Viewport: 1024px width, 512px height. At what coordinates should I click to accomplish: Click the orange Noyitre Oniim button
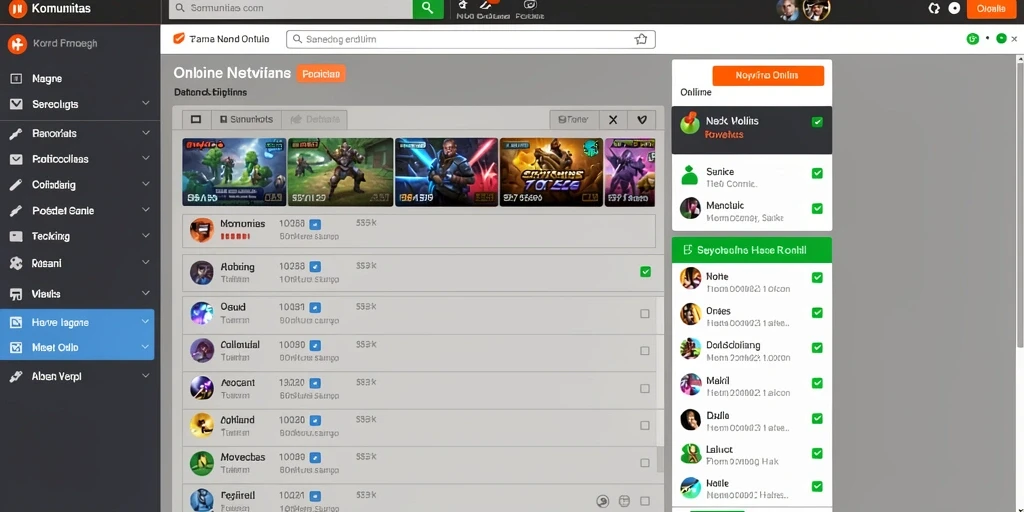click(x=768, y=75)
